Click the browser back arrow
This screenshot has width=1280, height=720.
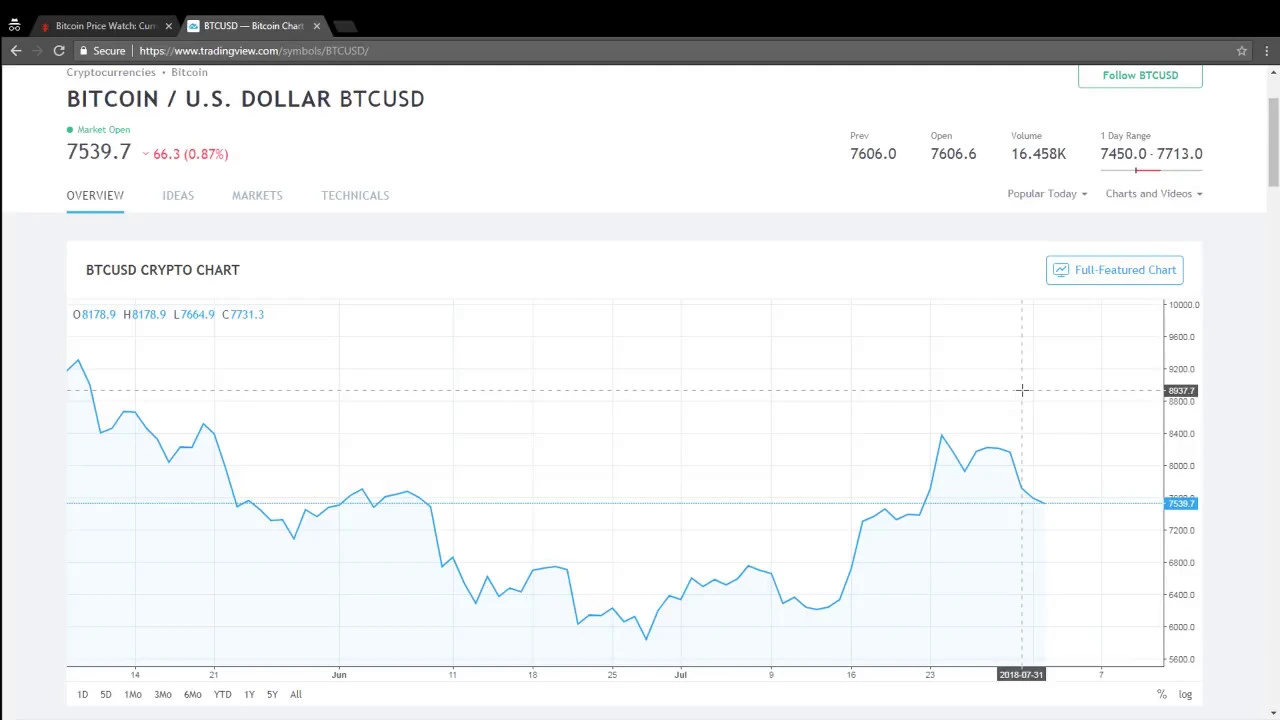(16, 51)
